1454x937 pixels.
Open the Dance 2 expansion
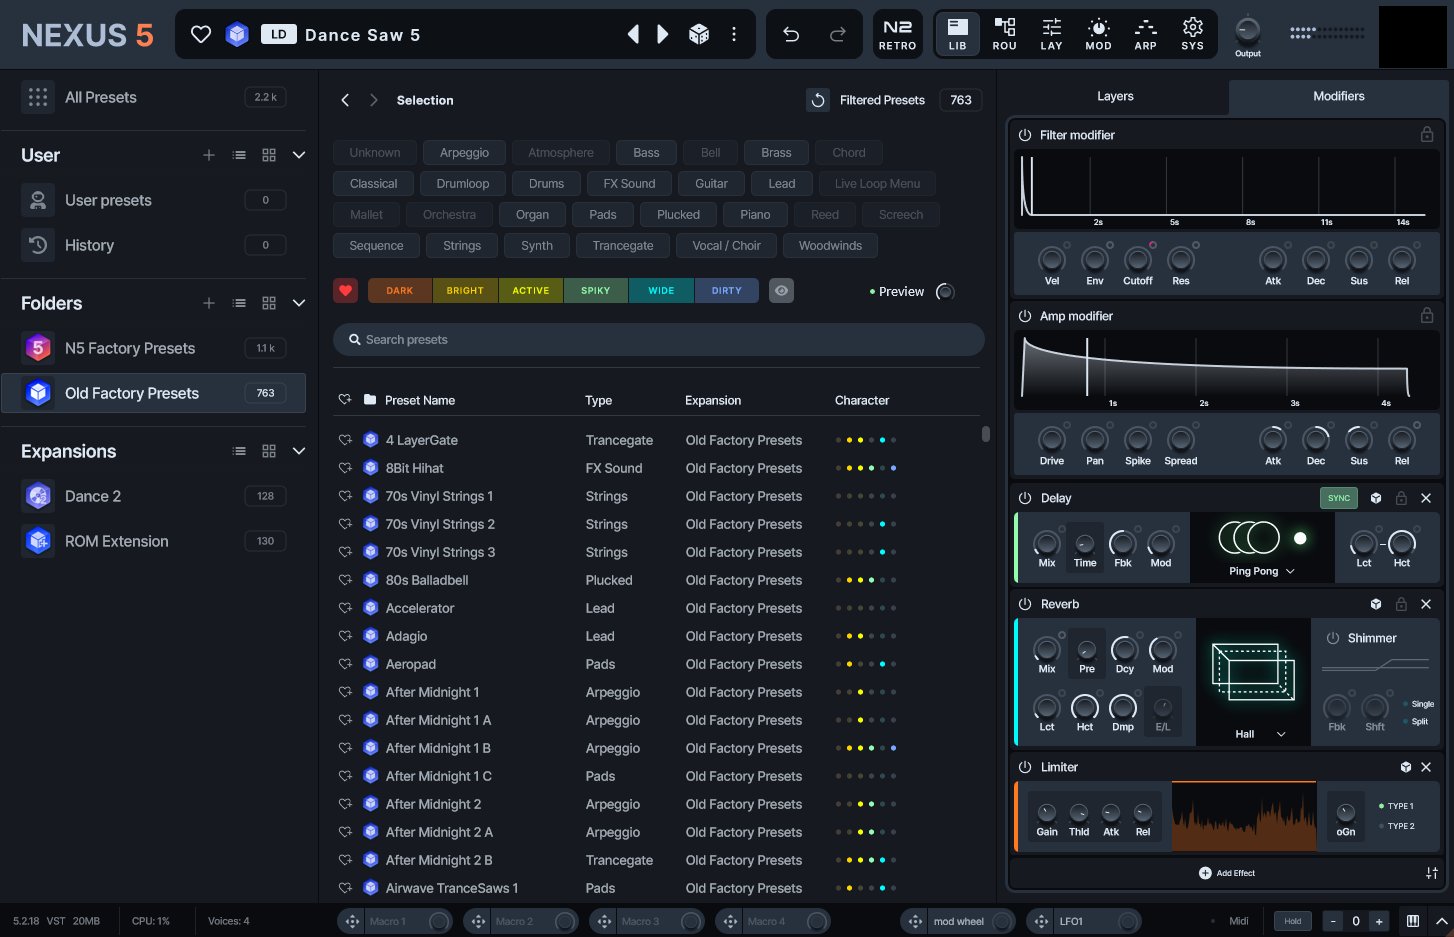coord(154,496)
